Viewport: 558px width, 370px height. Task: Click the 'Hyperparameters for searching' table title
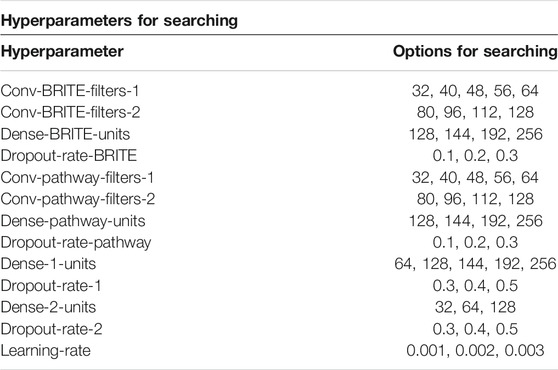[119, 21]
